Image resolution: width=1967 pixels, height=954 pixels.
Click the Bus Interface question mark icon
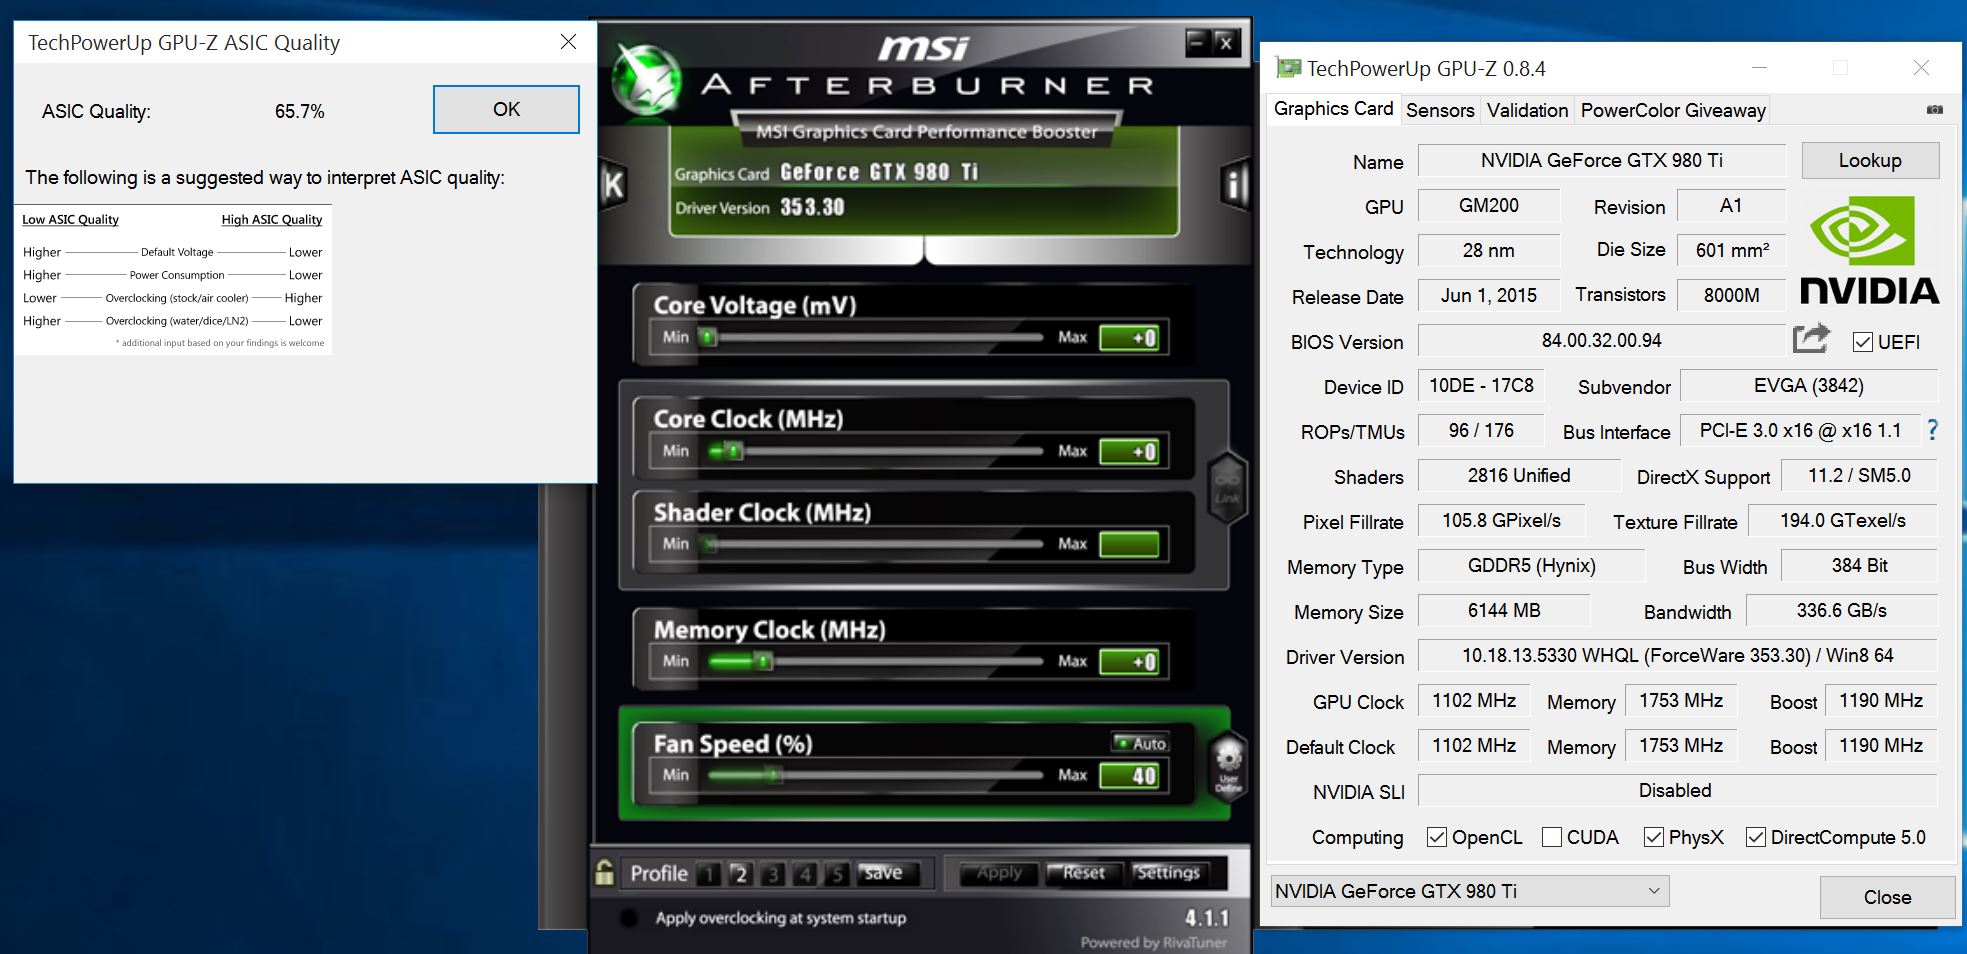[x=1932, y=430]
